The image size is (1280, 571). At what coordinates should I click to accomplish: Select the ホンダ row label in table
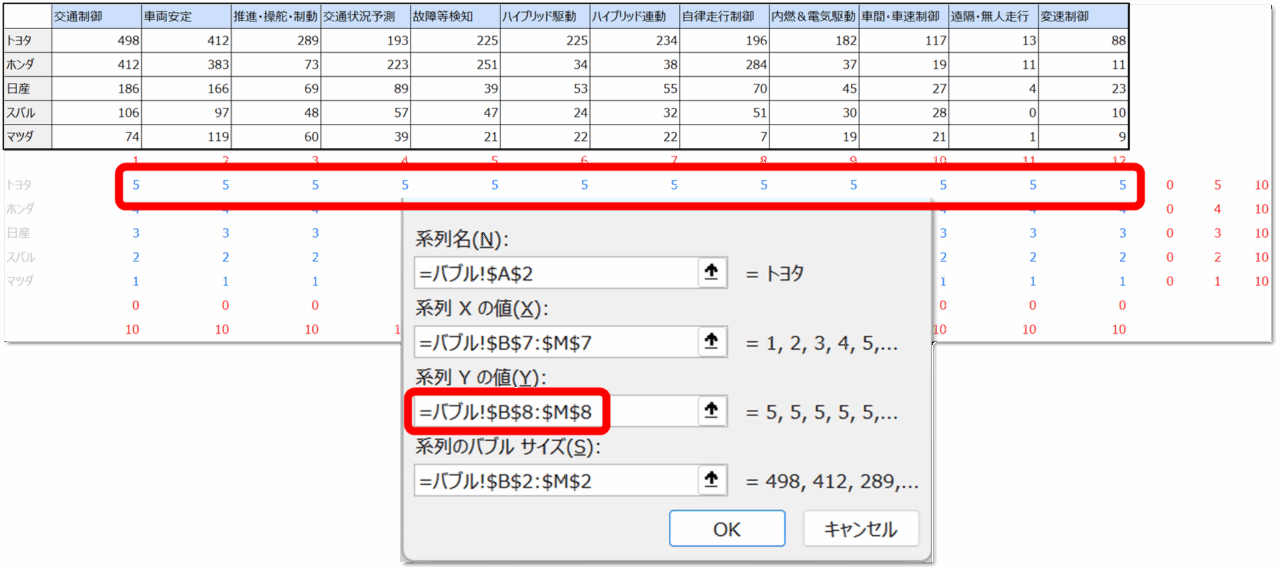(28, 64)
